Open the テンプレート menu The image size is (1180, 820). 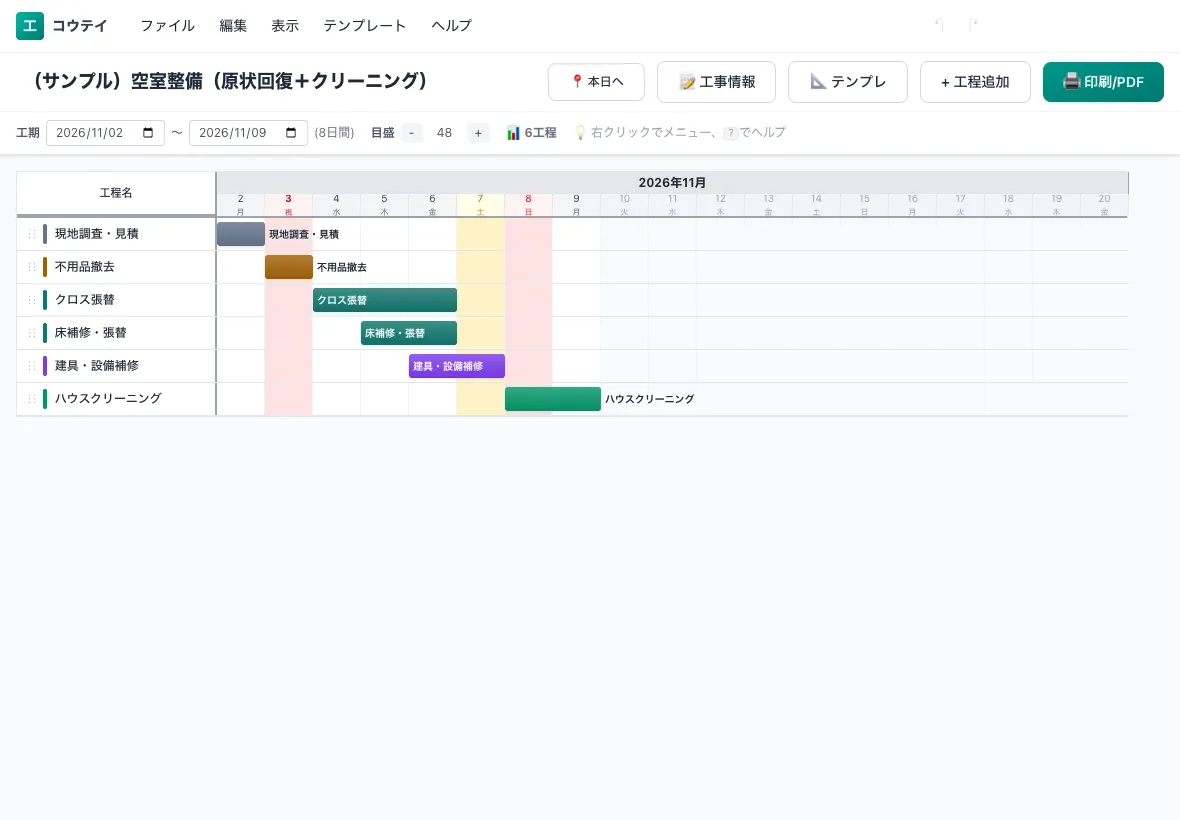click(364, 26)
